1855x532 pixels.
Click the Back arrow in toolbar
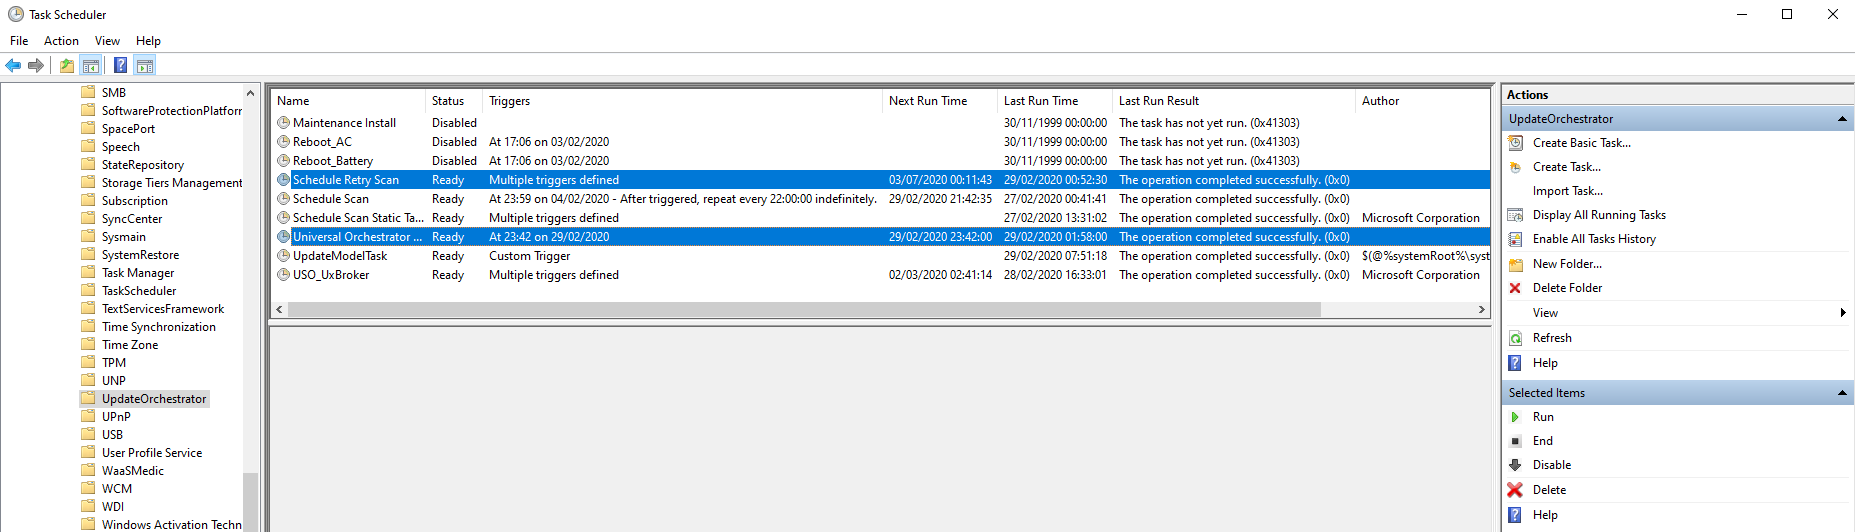[13, 66]
